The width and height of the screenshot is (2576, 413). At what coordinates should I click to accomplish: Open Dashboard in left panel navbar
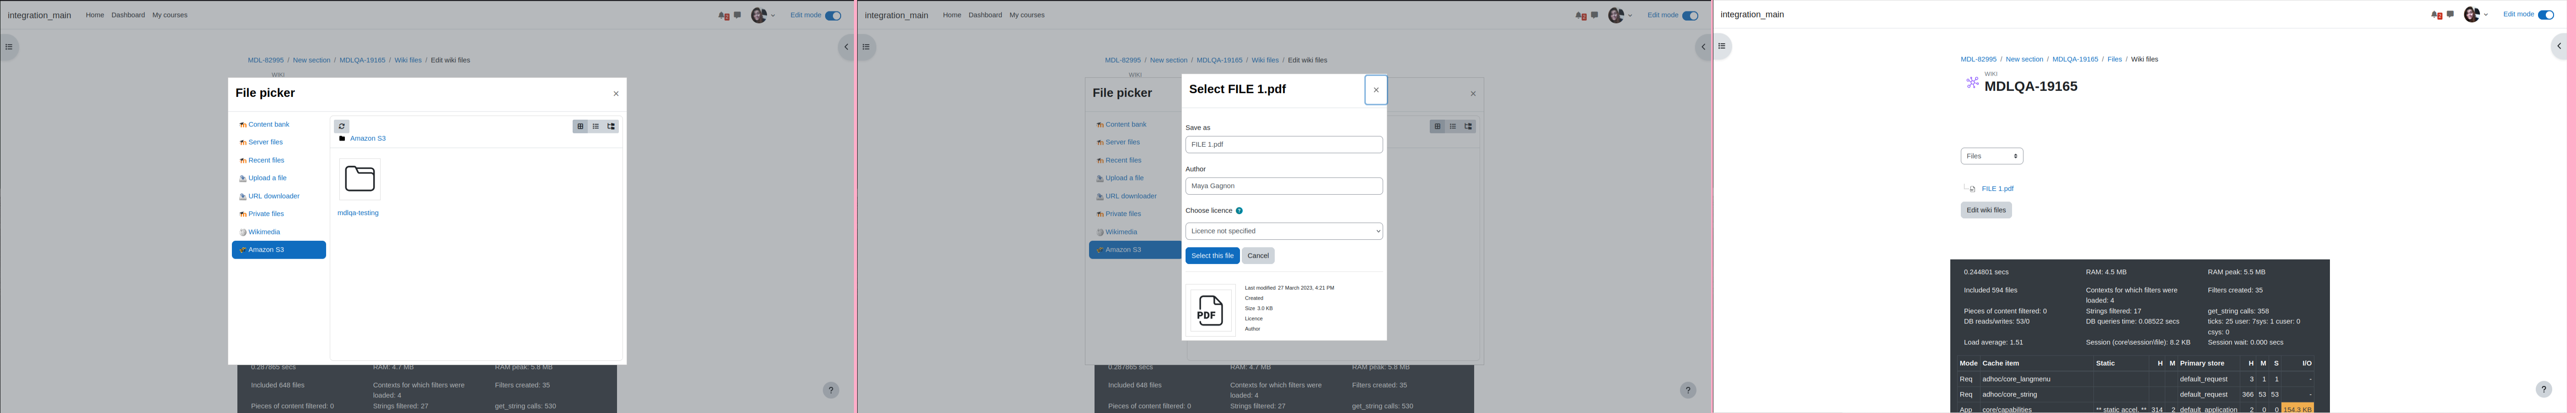[x=128, y=15]
